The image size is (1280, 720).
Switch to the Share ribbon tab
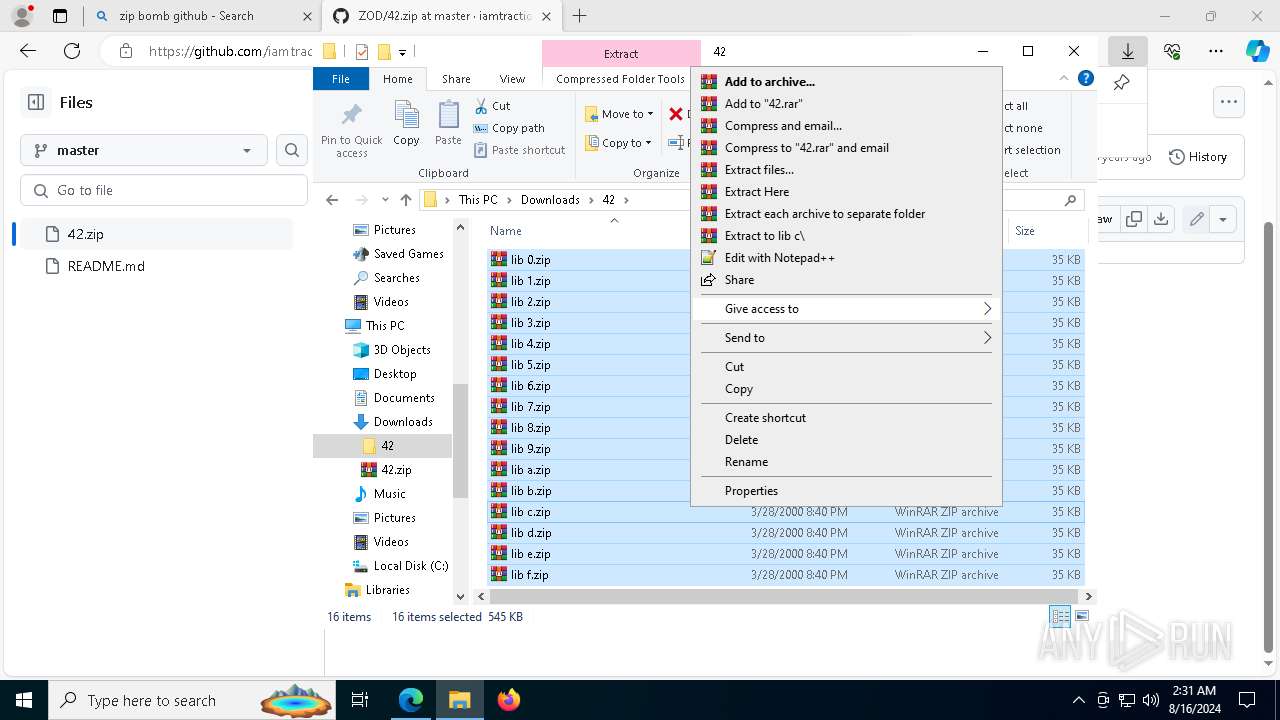coord(456,79)
